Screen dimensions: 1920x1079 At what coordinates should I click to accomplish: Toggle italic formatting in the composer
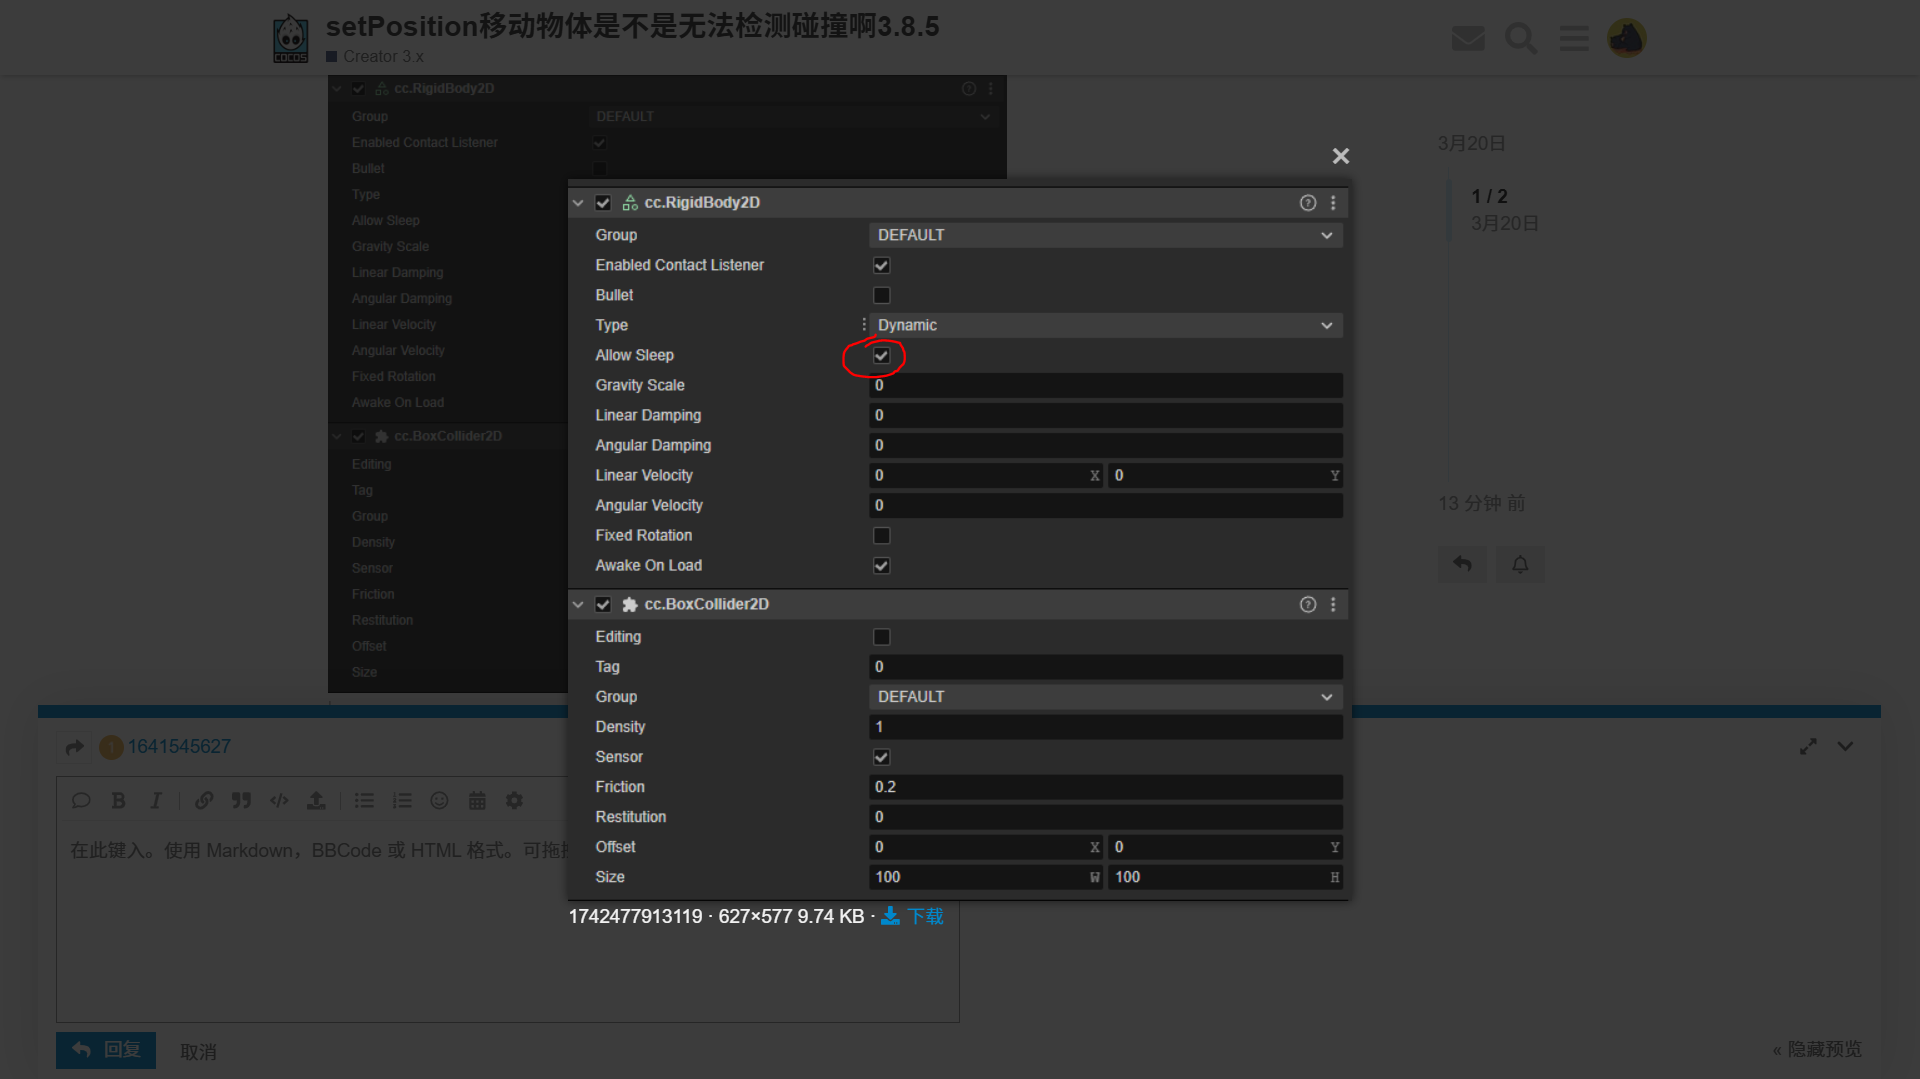(155, 800)
